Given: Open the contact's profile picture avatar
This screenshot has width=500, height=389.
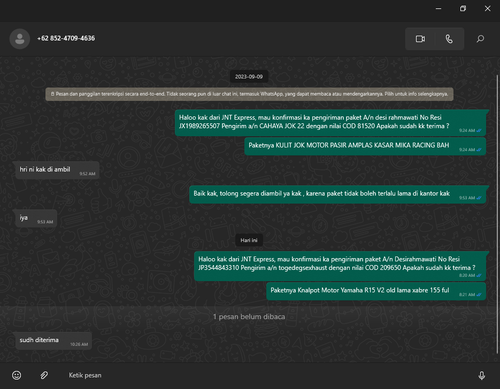Looking at the screenshot, I should click(20, 39).
